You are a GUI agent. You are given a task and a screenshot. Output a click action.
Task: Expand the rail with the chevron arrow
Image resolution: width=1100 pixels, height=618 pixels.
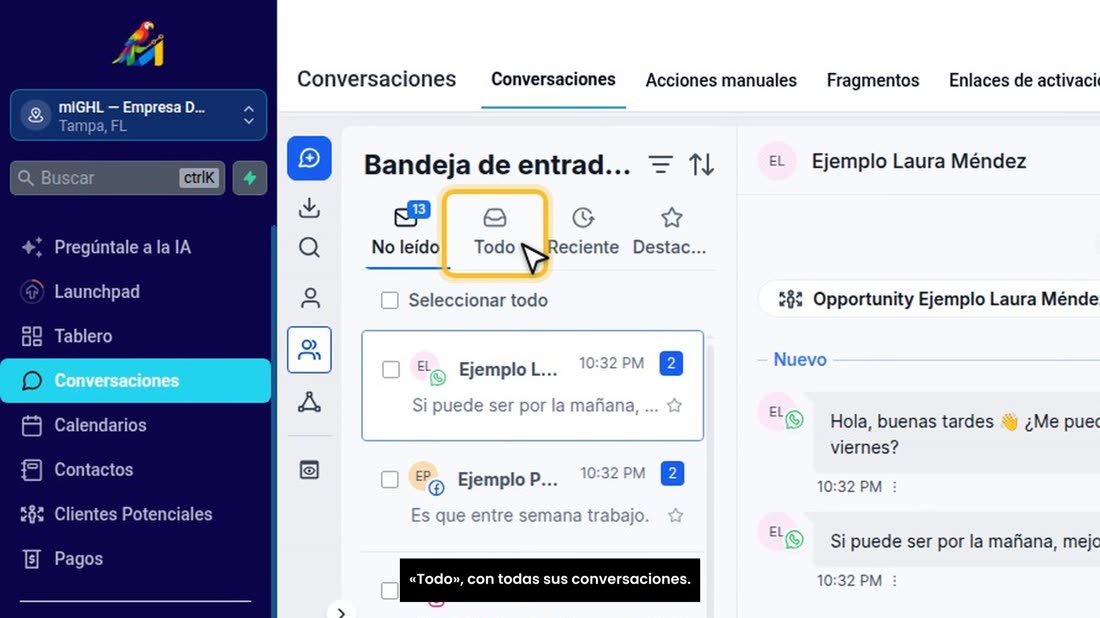click(341, 612)
